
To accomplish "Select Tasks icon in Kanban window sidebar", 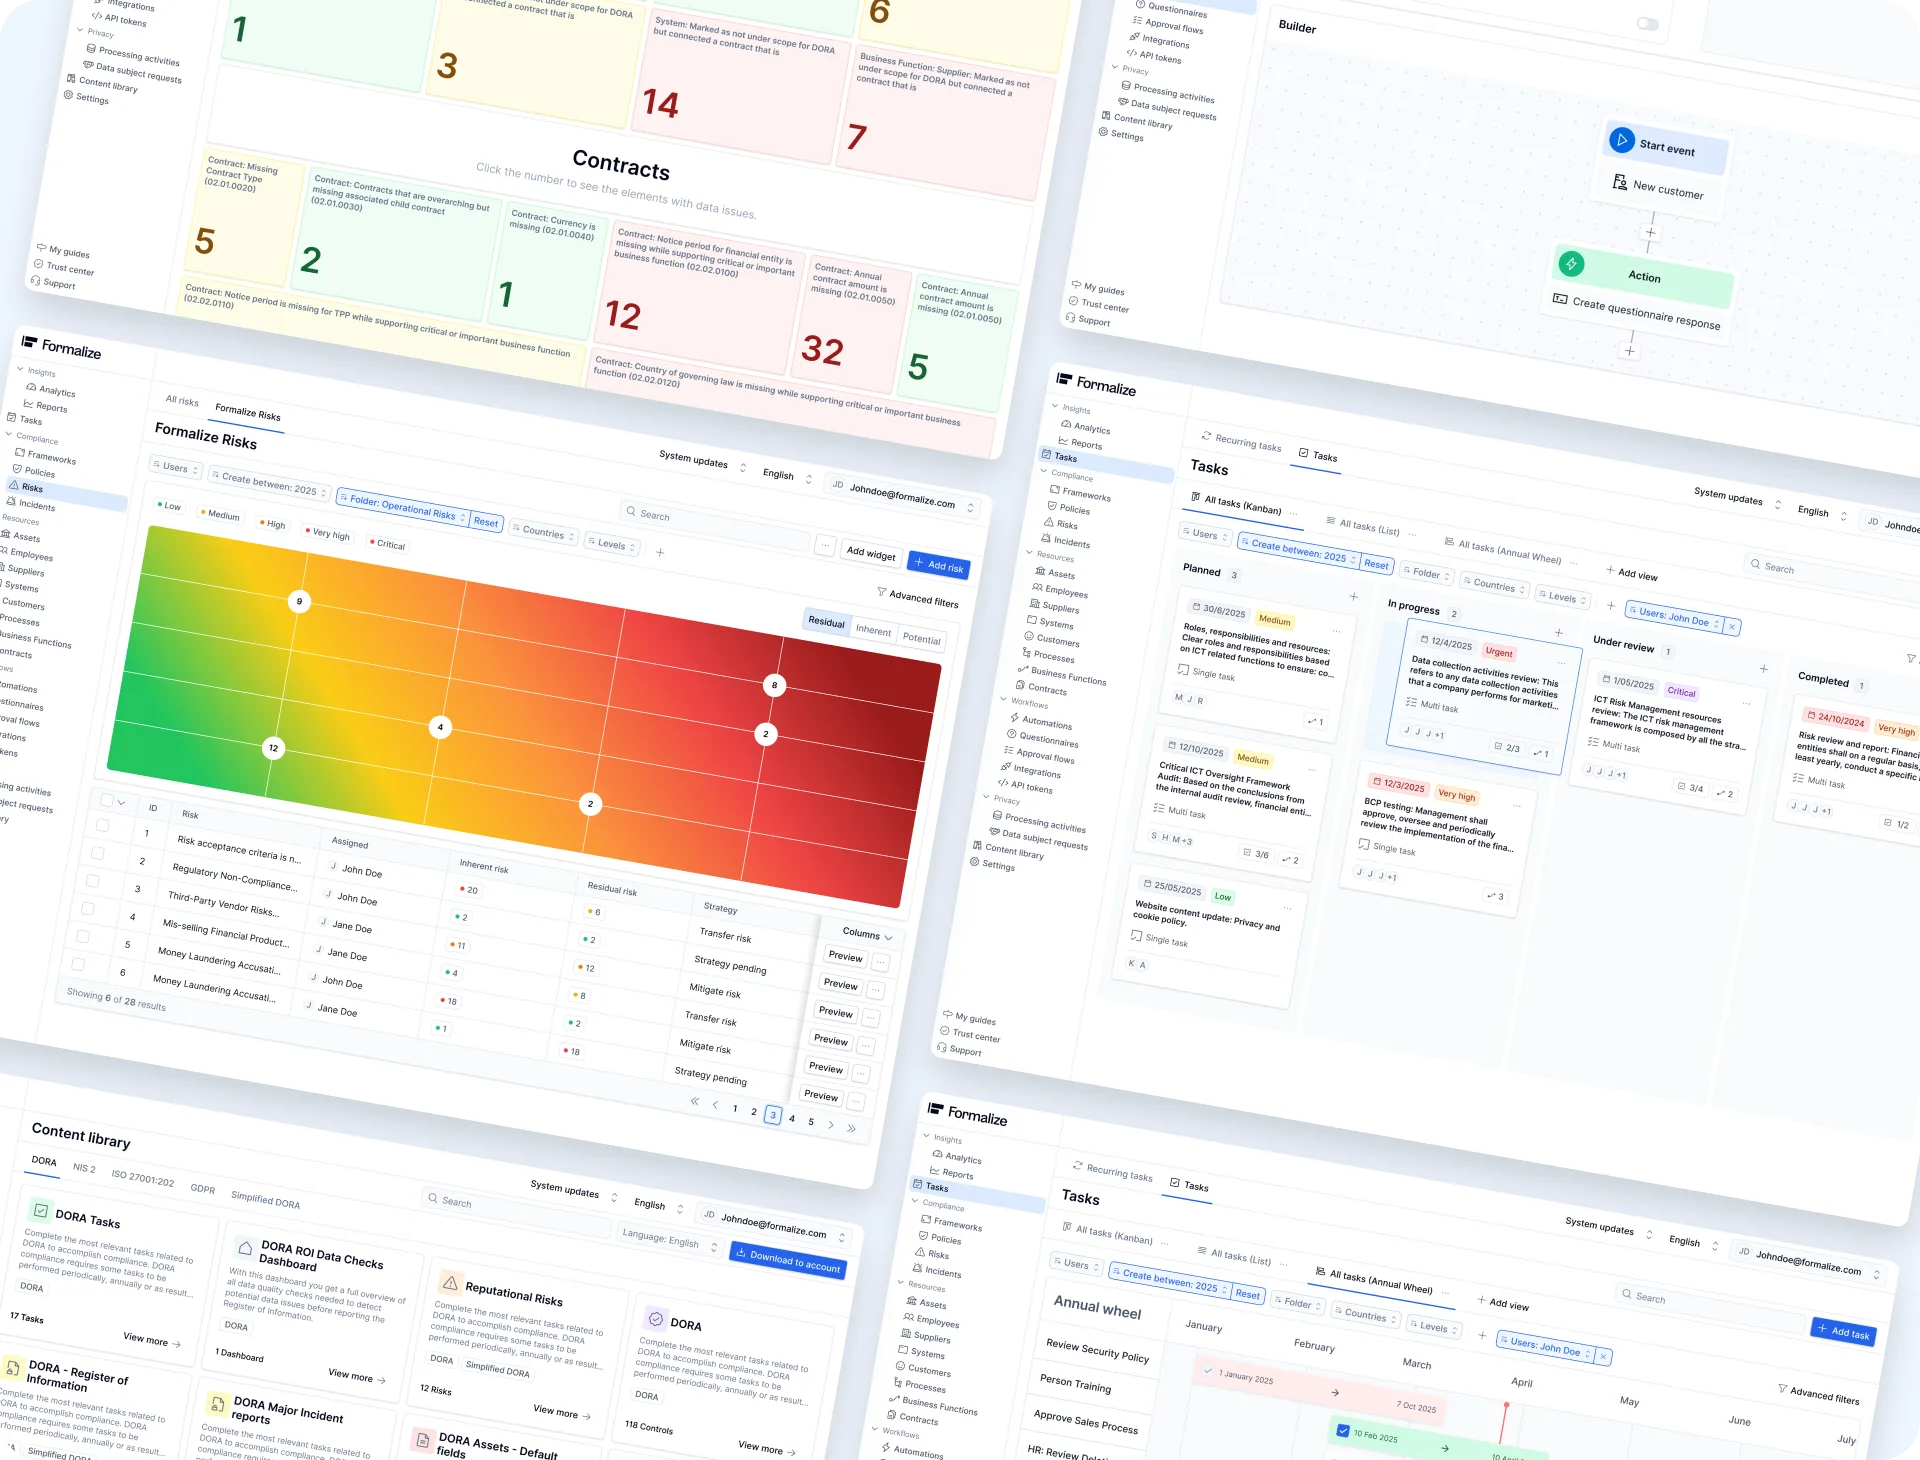I will (1046, 455).
